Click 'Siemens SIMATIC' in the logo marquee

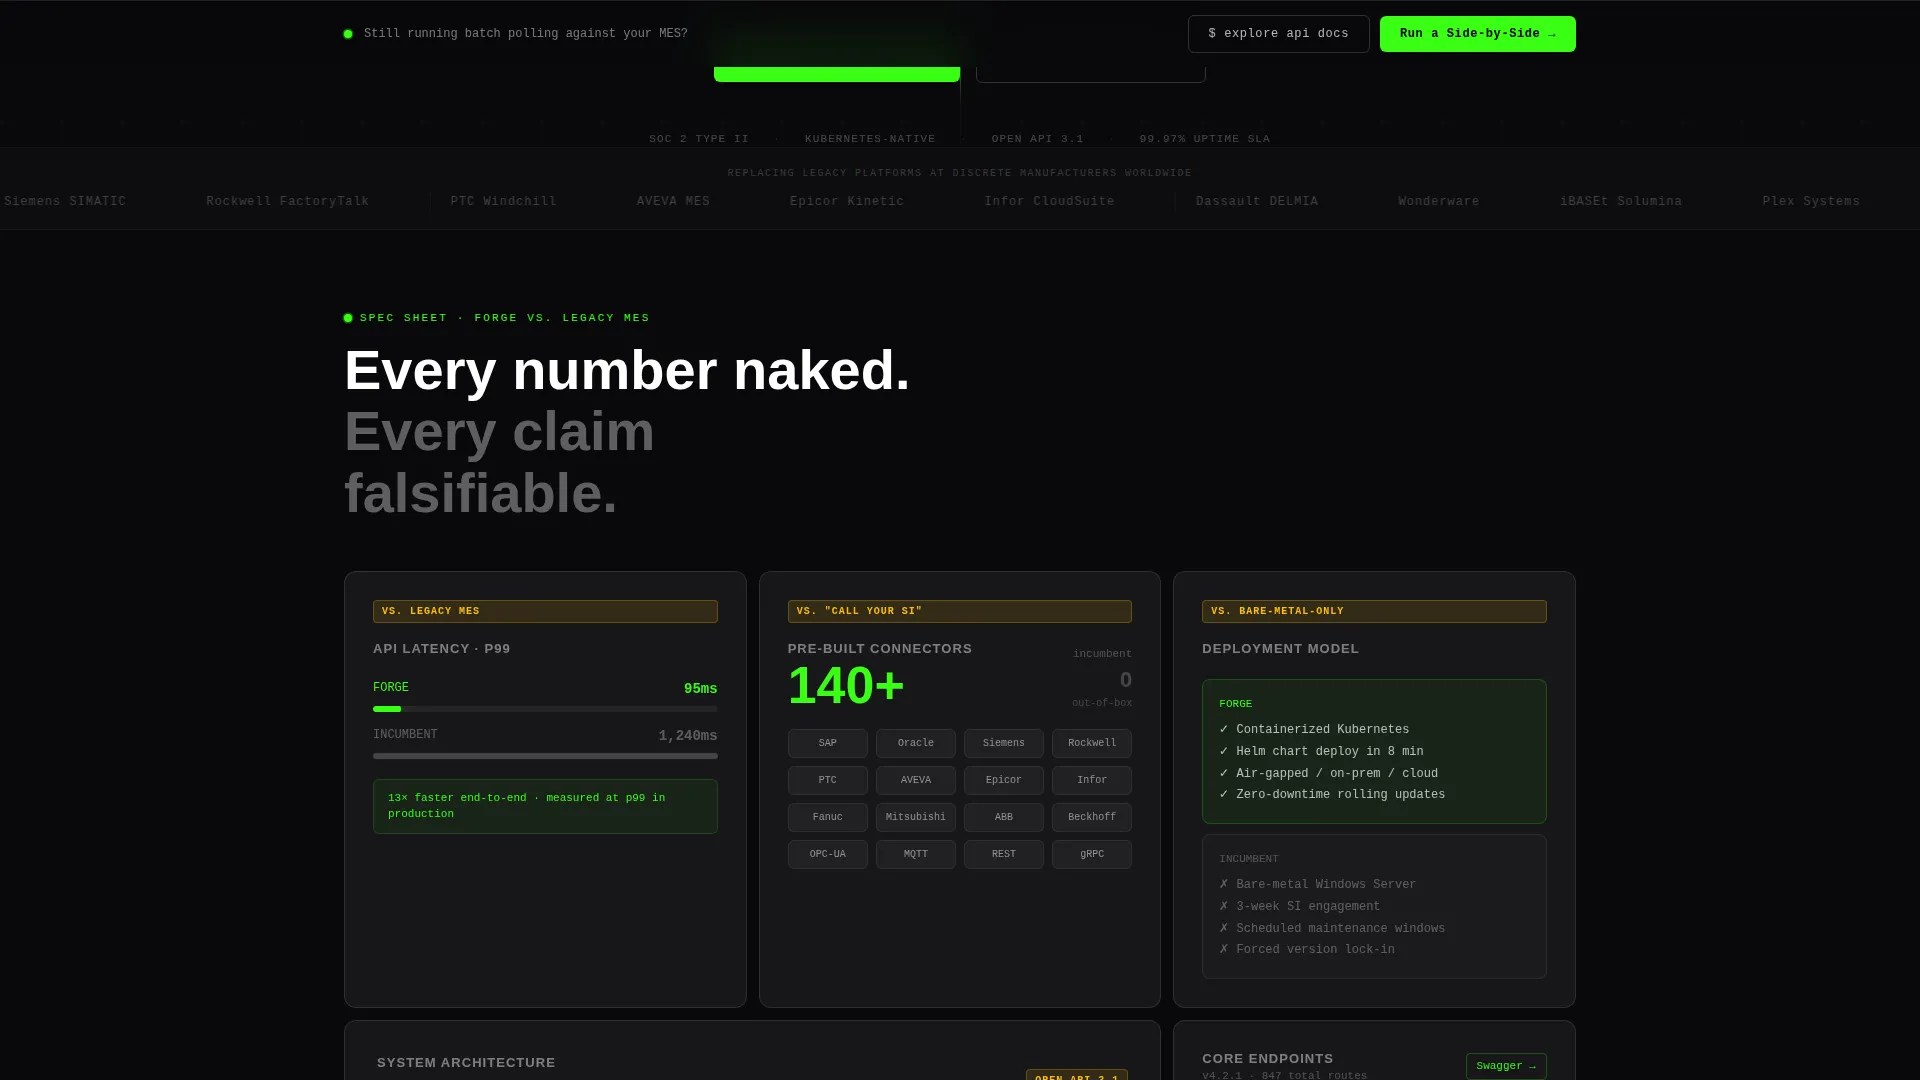[64, 201]
